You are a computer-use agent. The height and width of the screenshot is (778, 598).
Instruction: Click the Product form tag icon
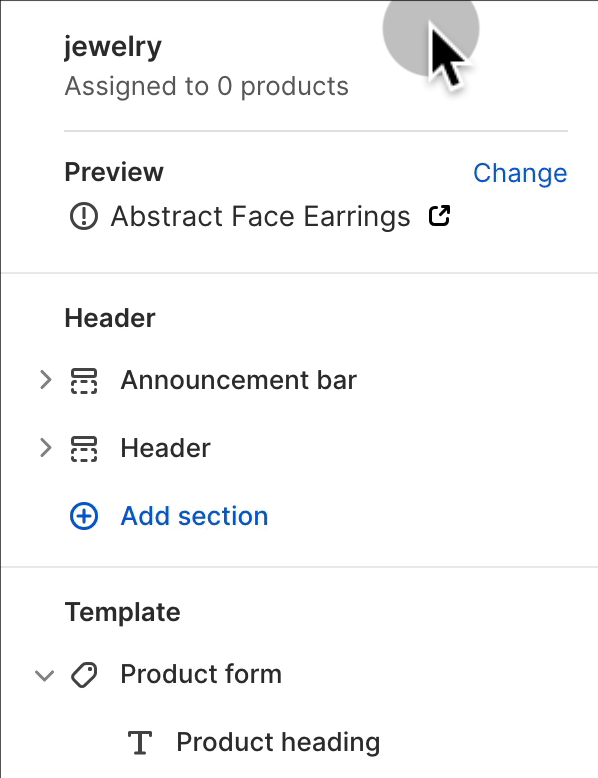pyautogui.click(x=84, y=675)
